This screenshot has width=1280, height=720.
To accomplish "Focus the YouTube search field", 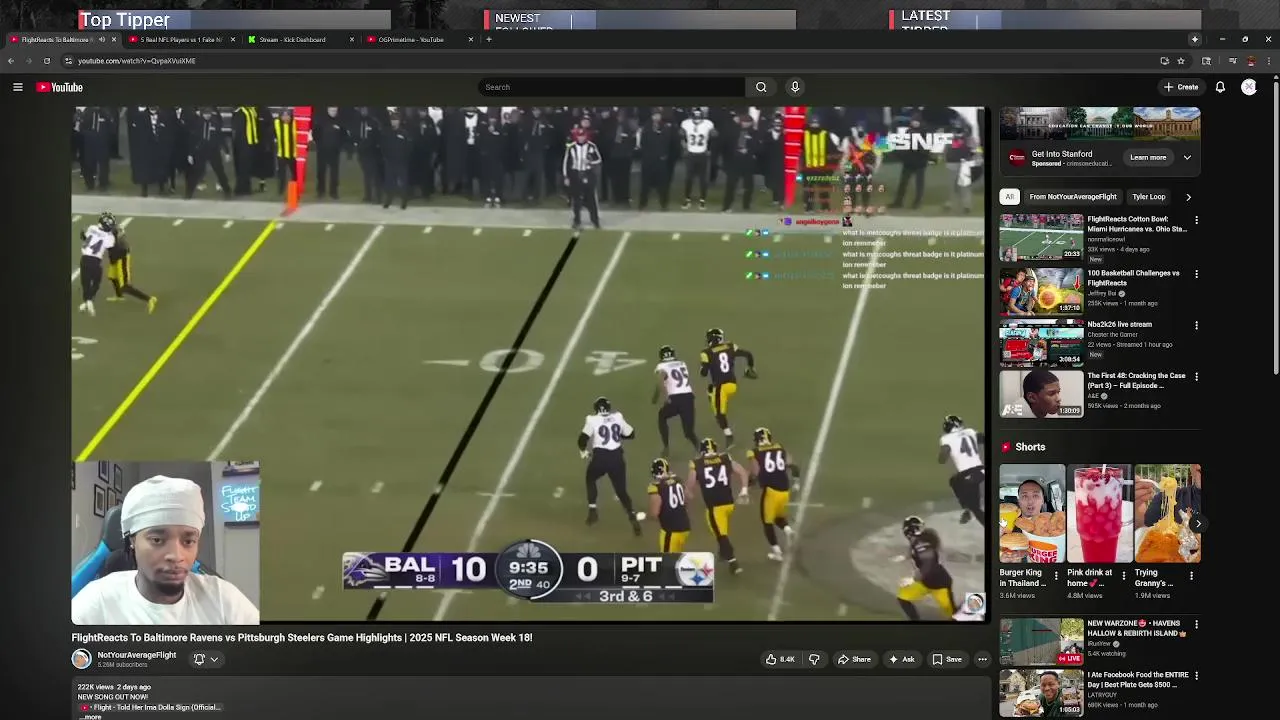I will pyautogui.click(x=612, y=87).
